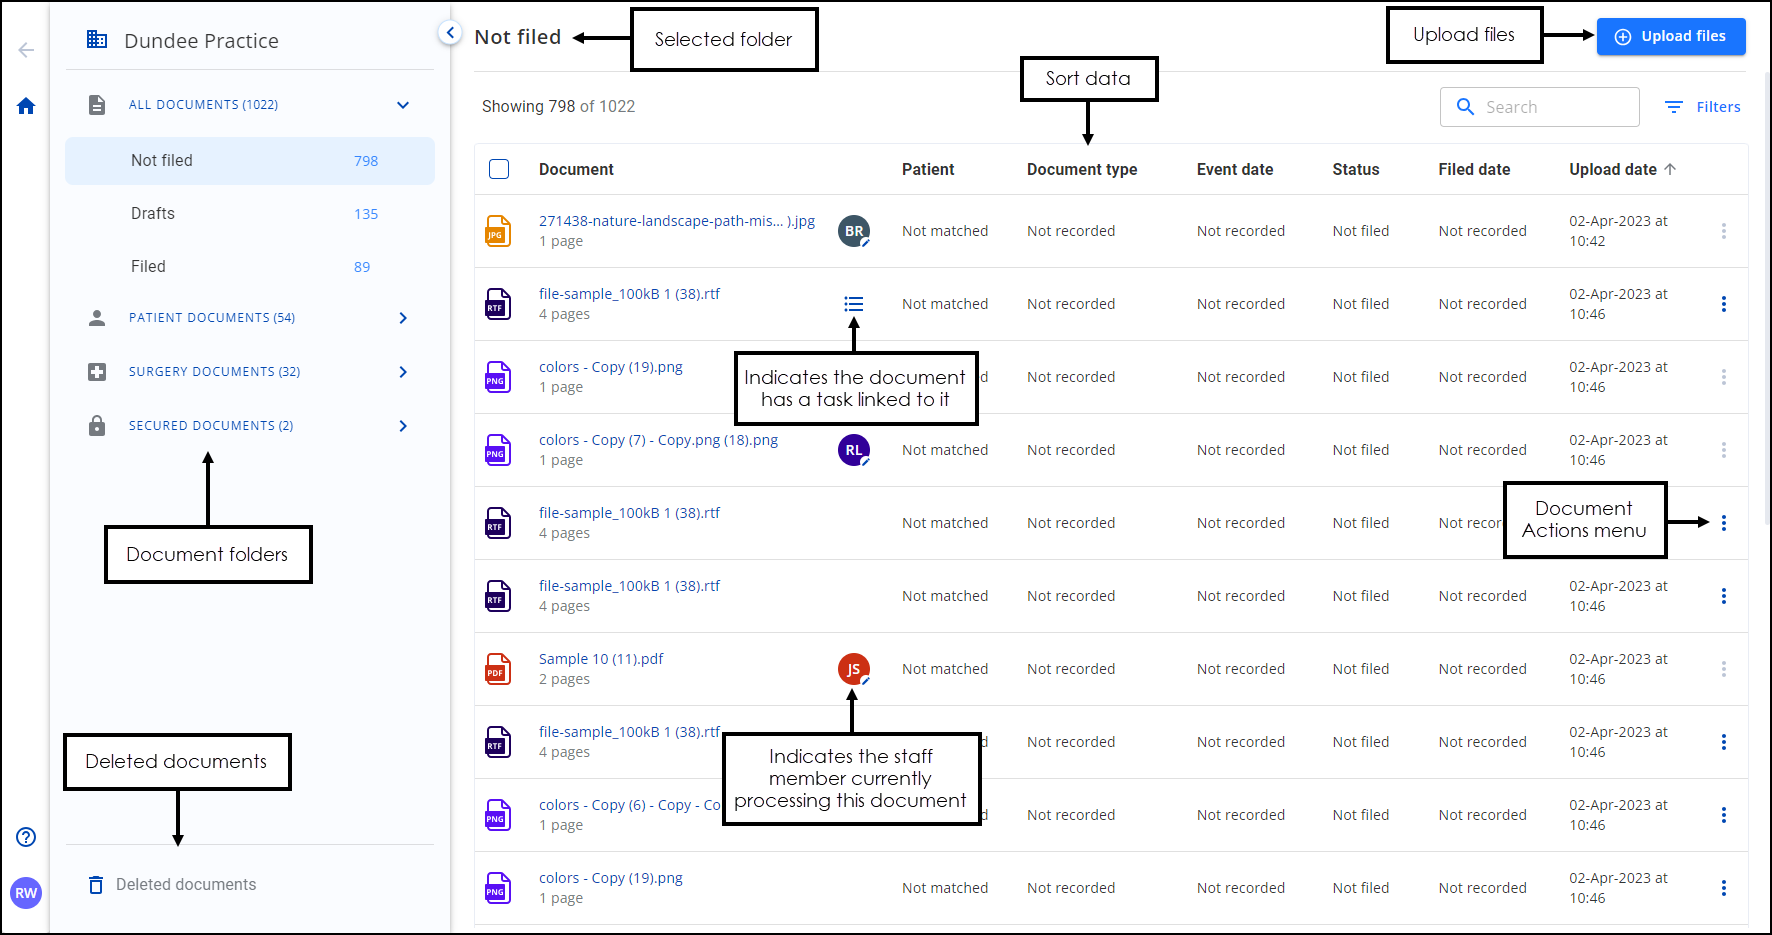Image resolution: width=1772 pixels, height=935 pixels.
Task: Click the RW user avatar
Action: [26, 893]
